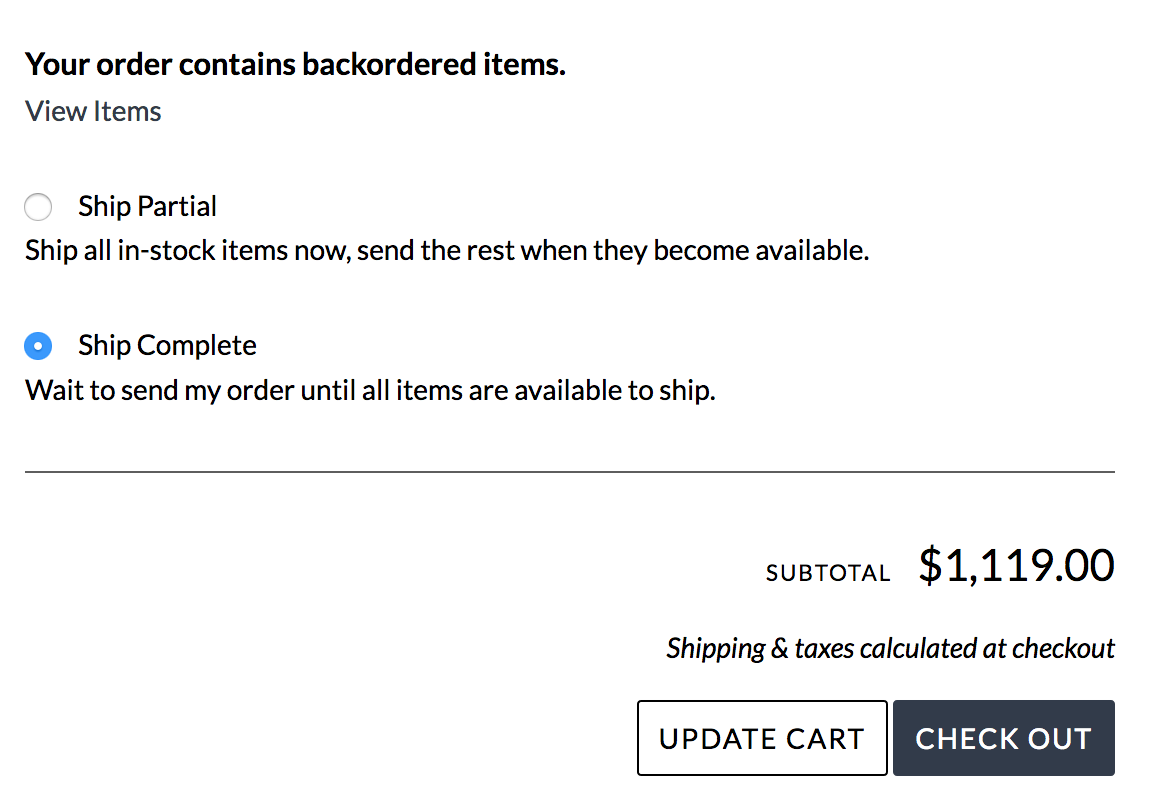Click the $1,119.00 subtotal amount
Viewport: 1156px width, 810px height.
point(1016,566)
